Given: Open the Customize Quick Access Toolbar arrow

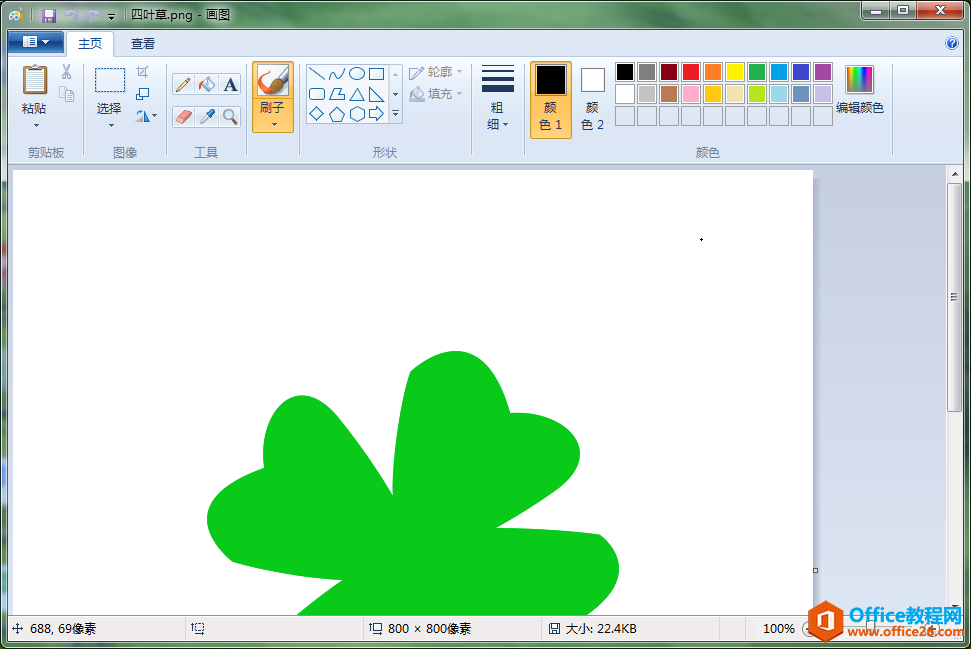Looking at the screenshot, I should point(111,17).
